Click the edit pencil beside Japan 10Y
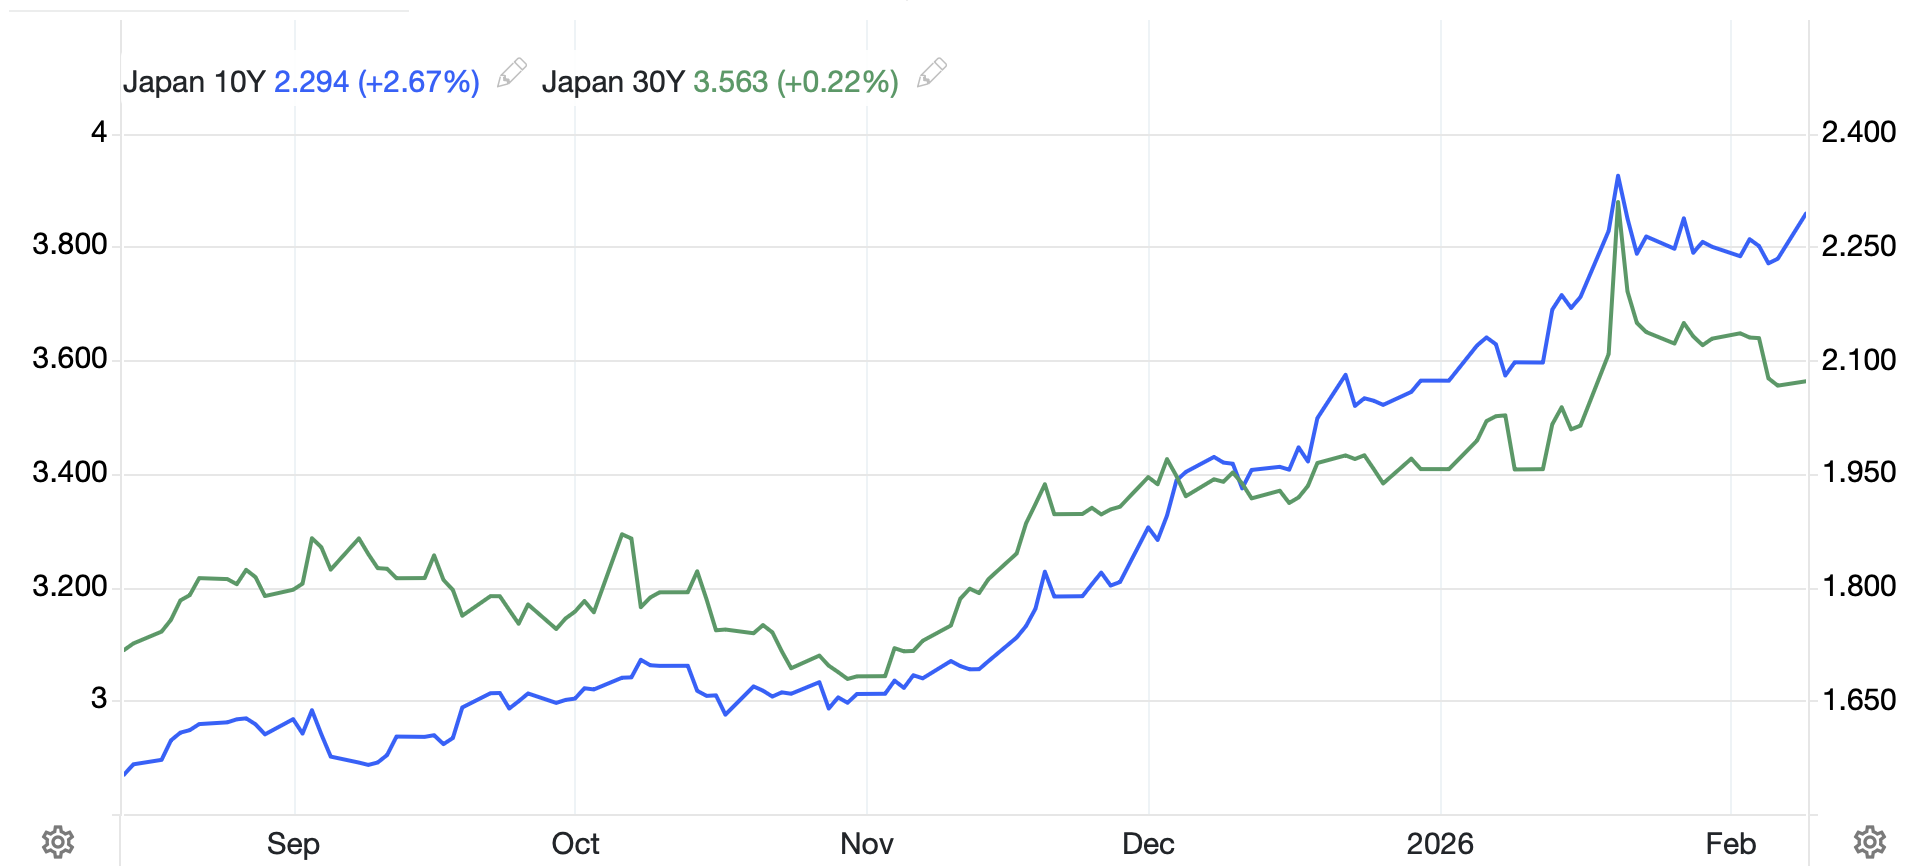1928x866 pixels. tap(511, 73)
